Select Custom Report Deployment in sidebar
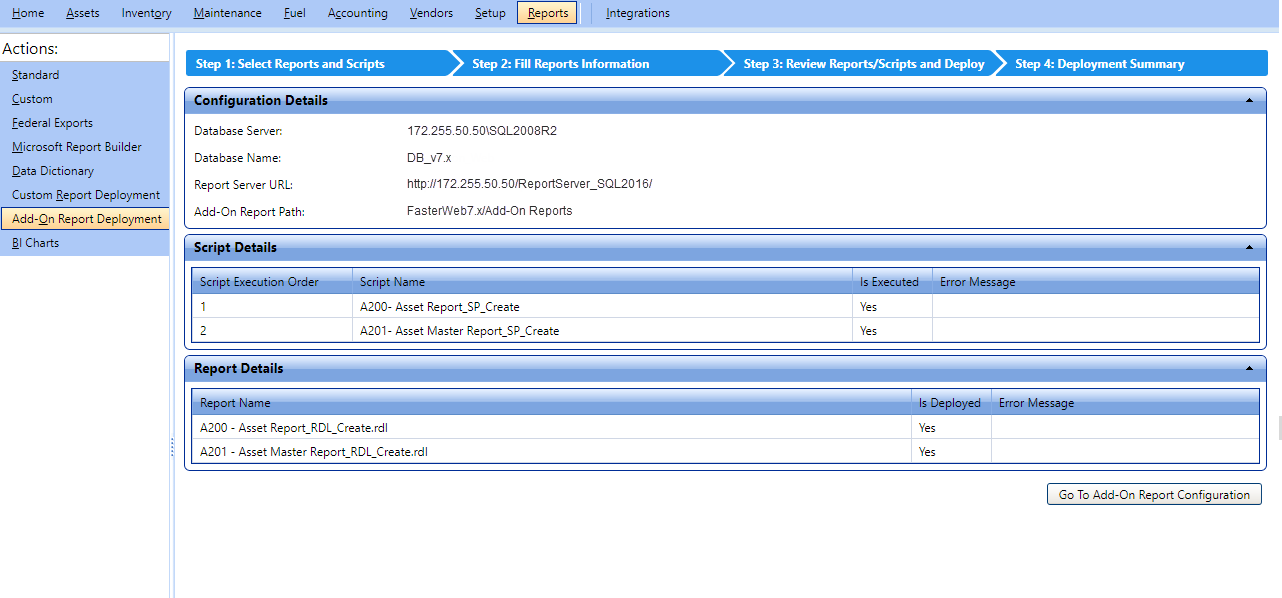 pos(86,195)
